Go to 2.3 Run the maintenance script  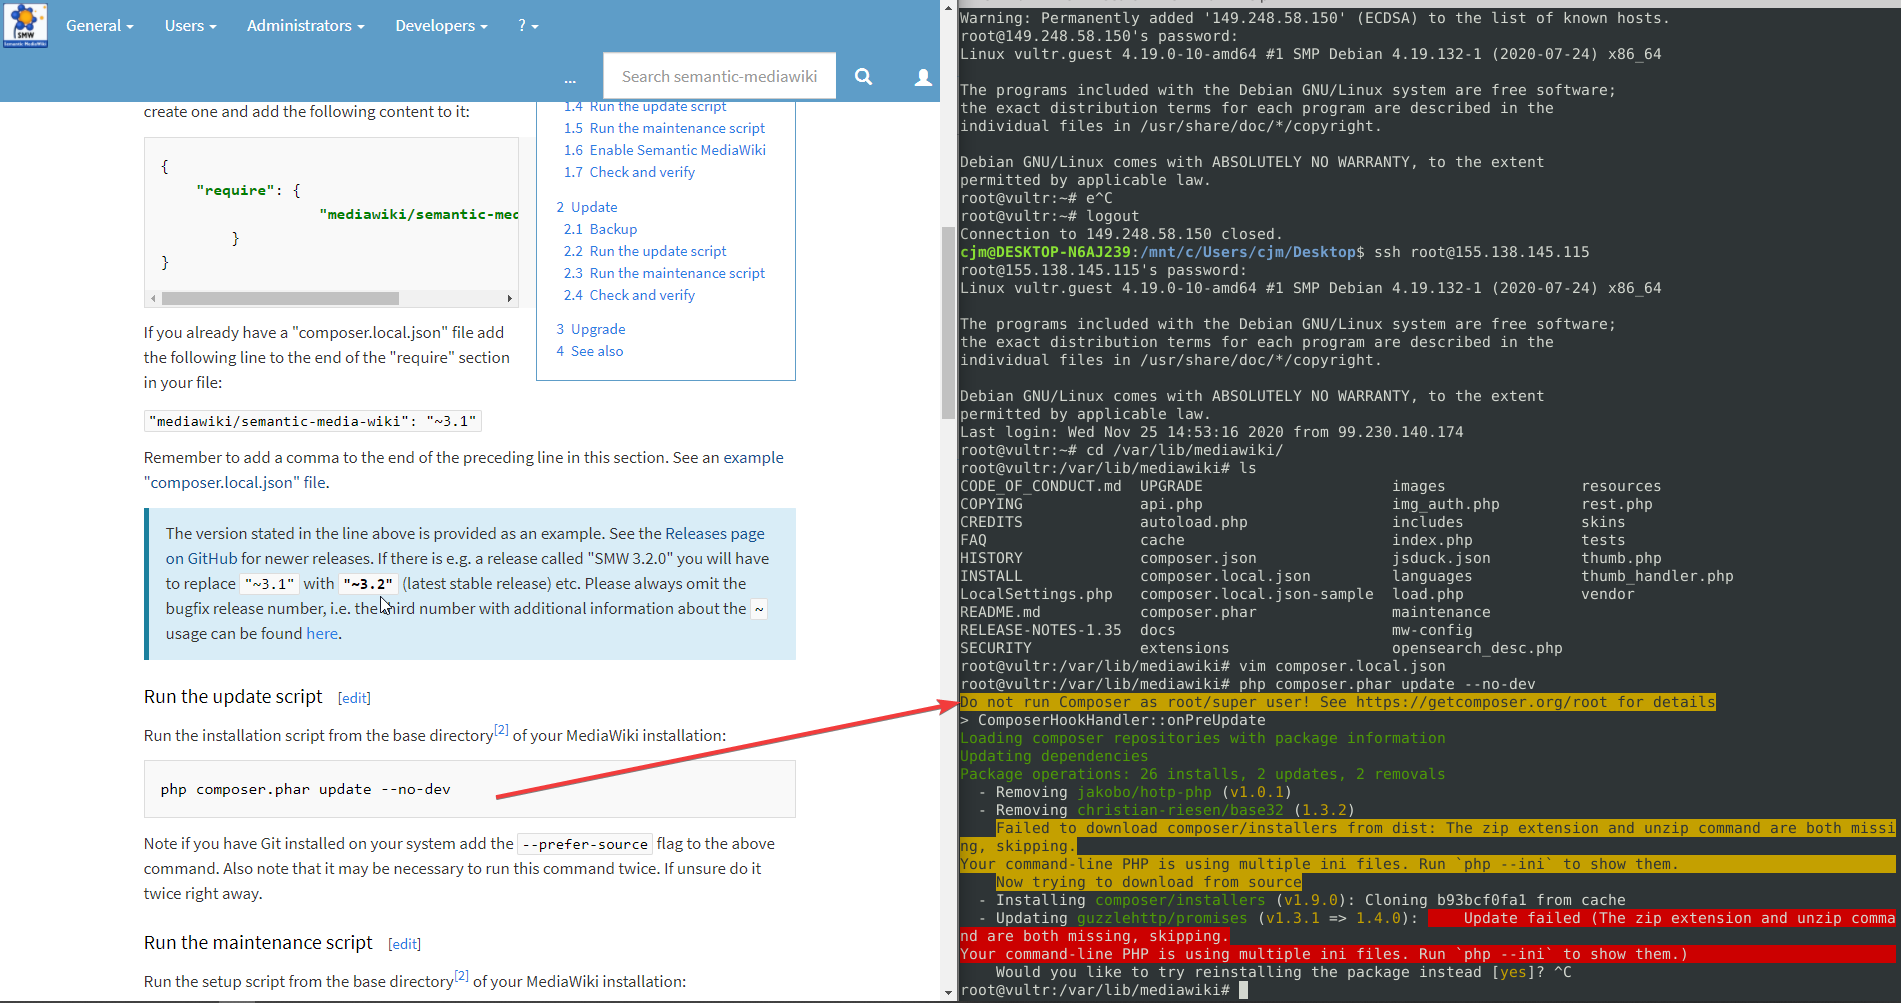pos(664,273)
